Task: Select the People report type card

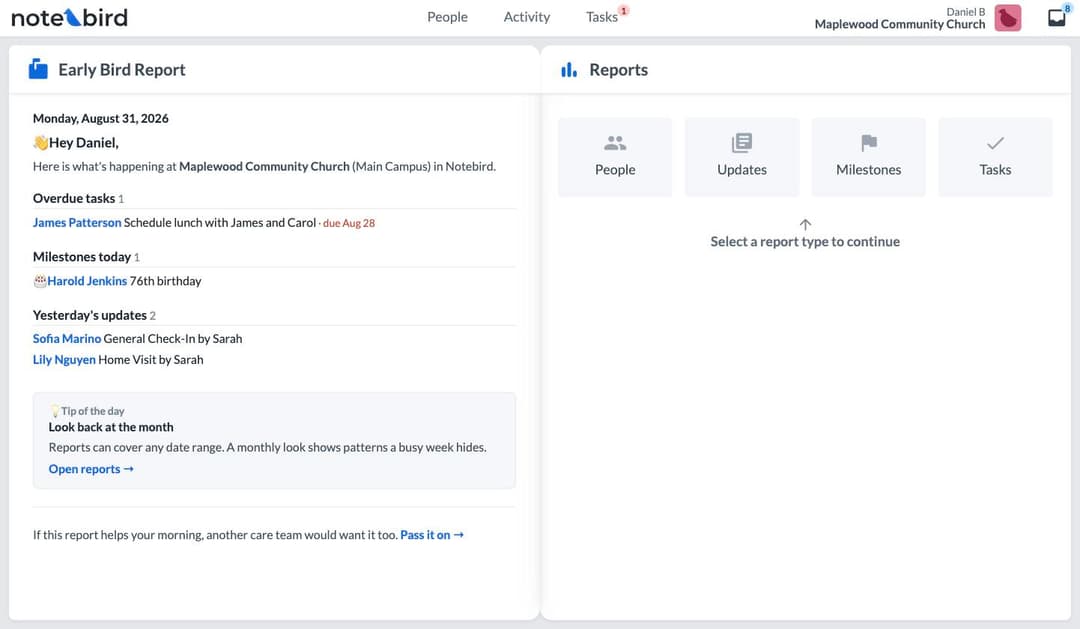Action: (615, 157)
